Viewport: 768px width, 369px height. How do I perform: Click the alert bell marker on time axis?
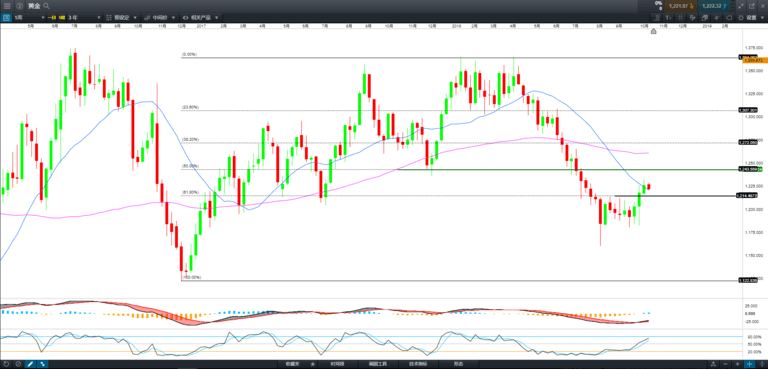[653, 31]
